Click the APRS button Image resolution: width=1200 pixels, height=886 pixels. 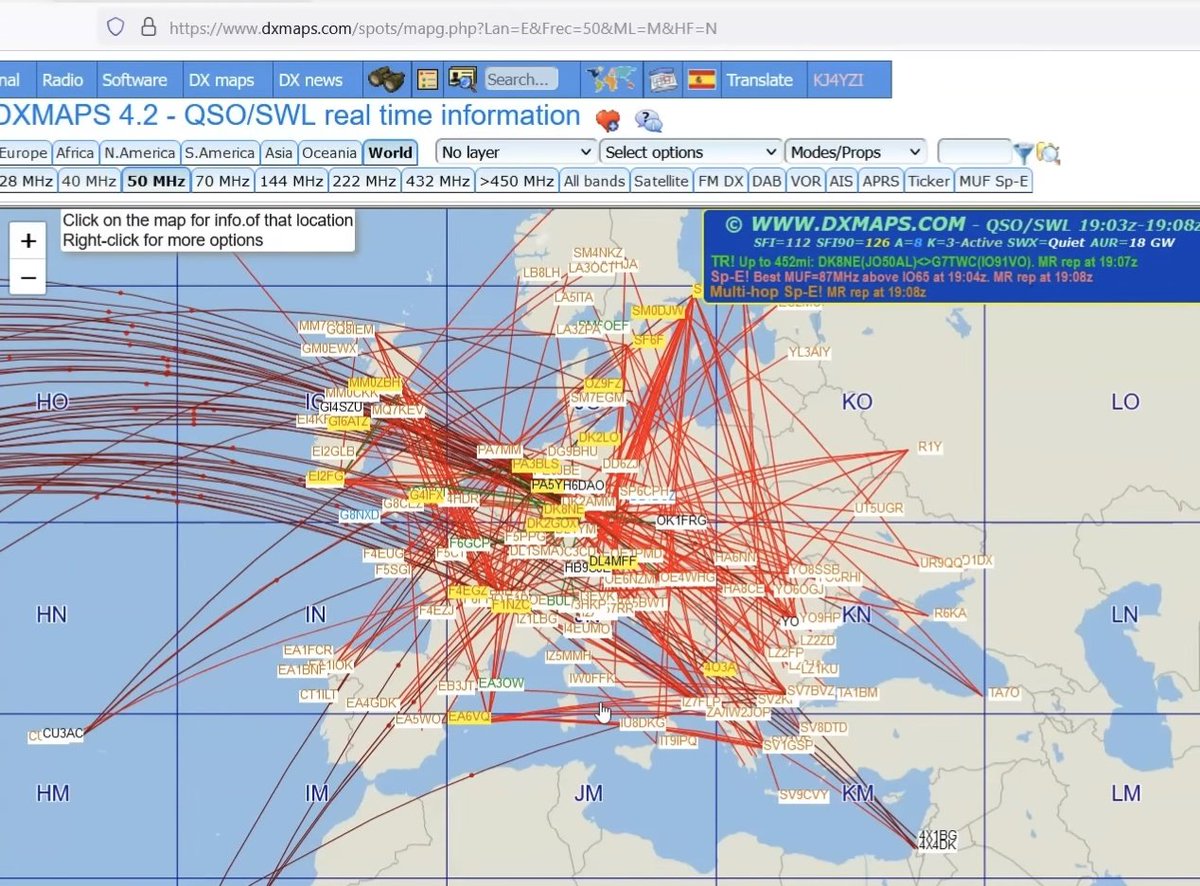click(x=881, y=181)
